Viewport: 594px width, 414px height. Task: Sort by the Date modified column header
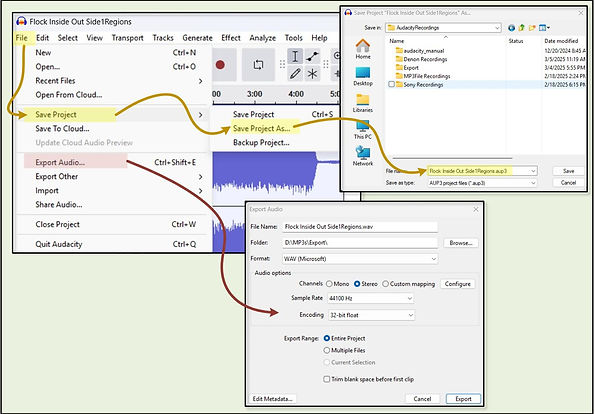[561, 41]
